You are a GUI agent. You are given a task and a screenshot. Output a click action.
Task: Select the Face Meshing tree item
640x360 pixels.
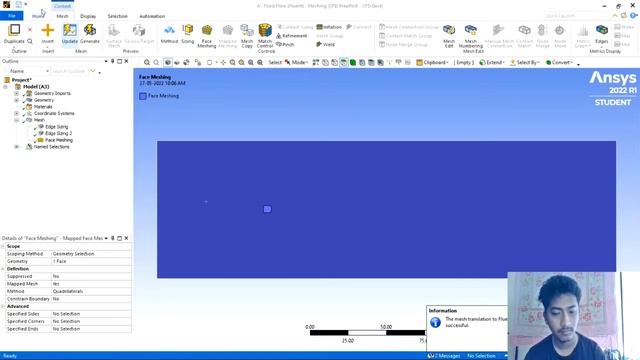59,140
